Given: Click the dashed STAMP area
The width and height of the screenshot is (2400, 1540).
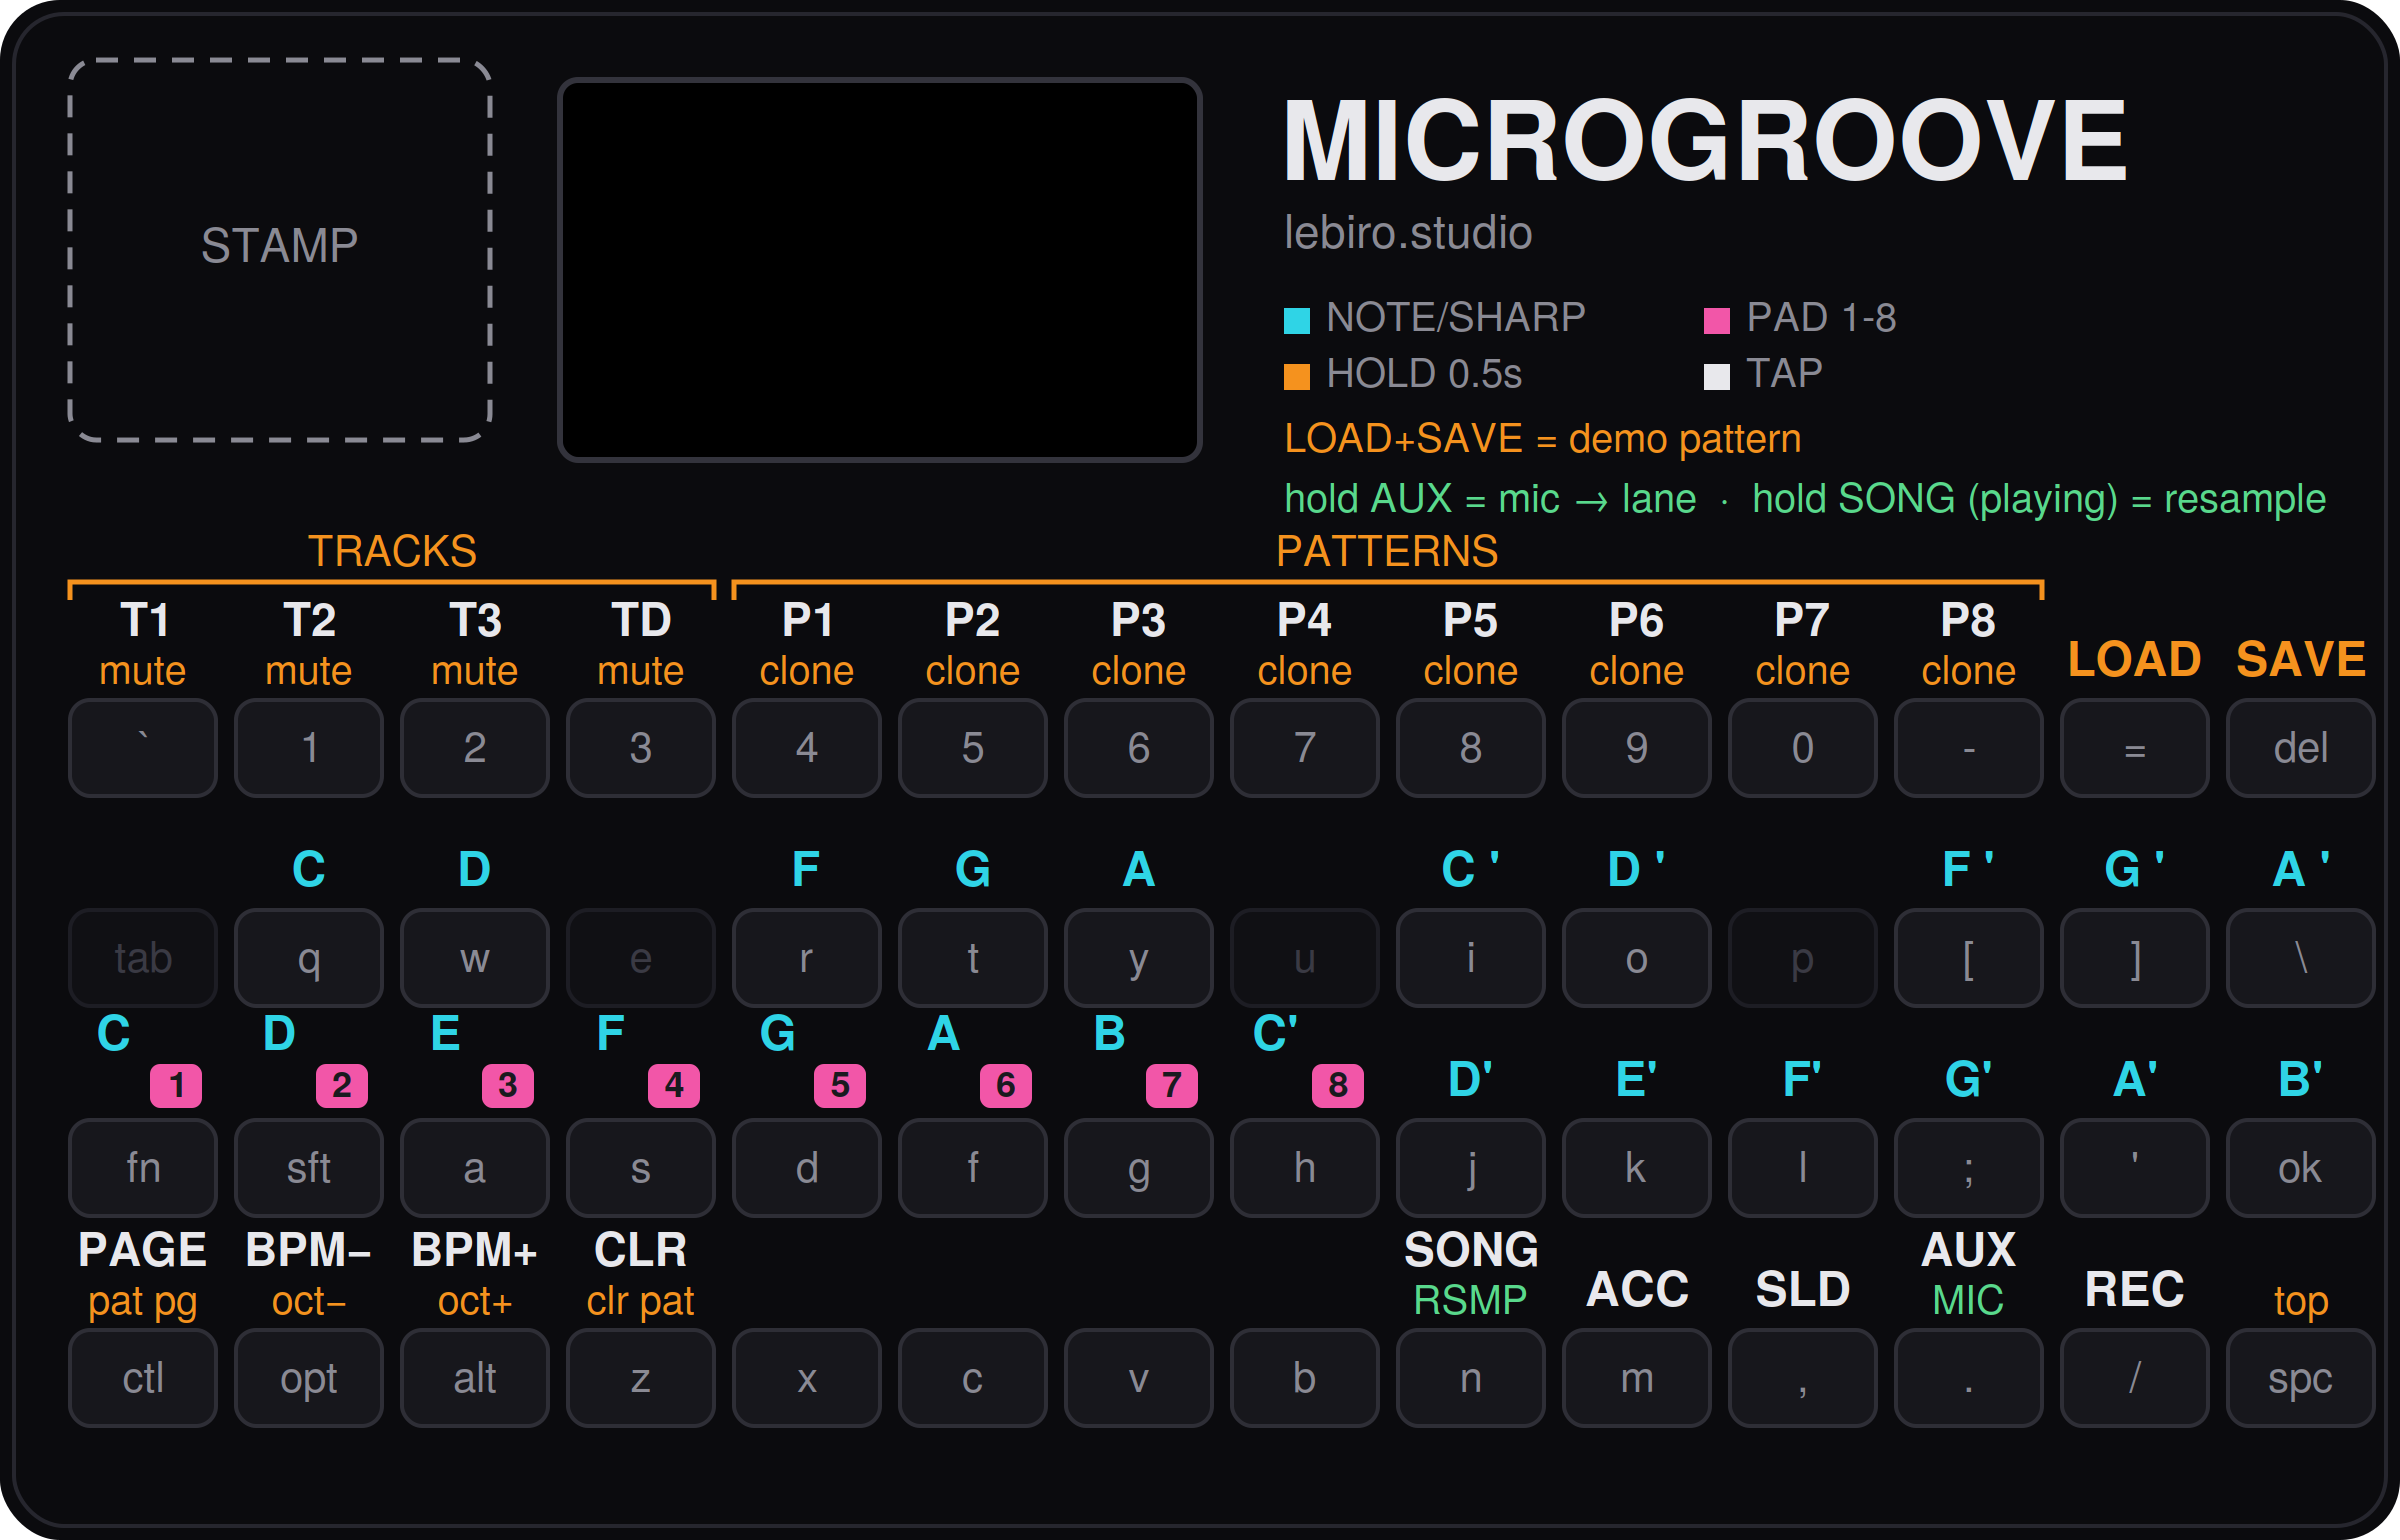Looking at the screenshot, I should click(x=280, y=250).
